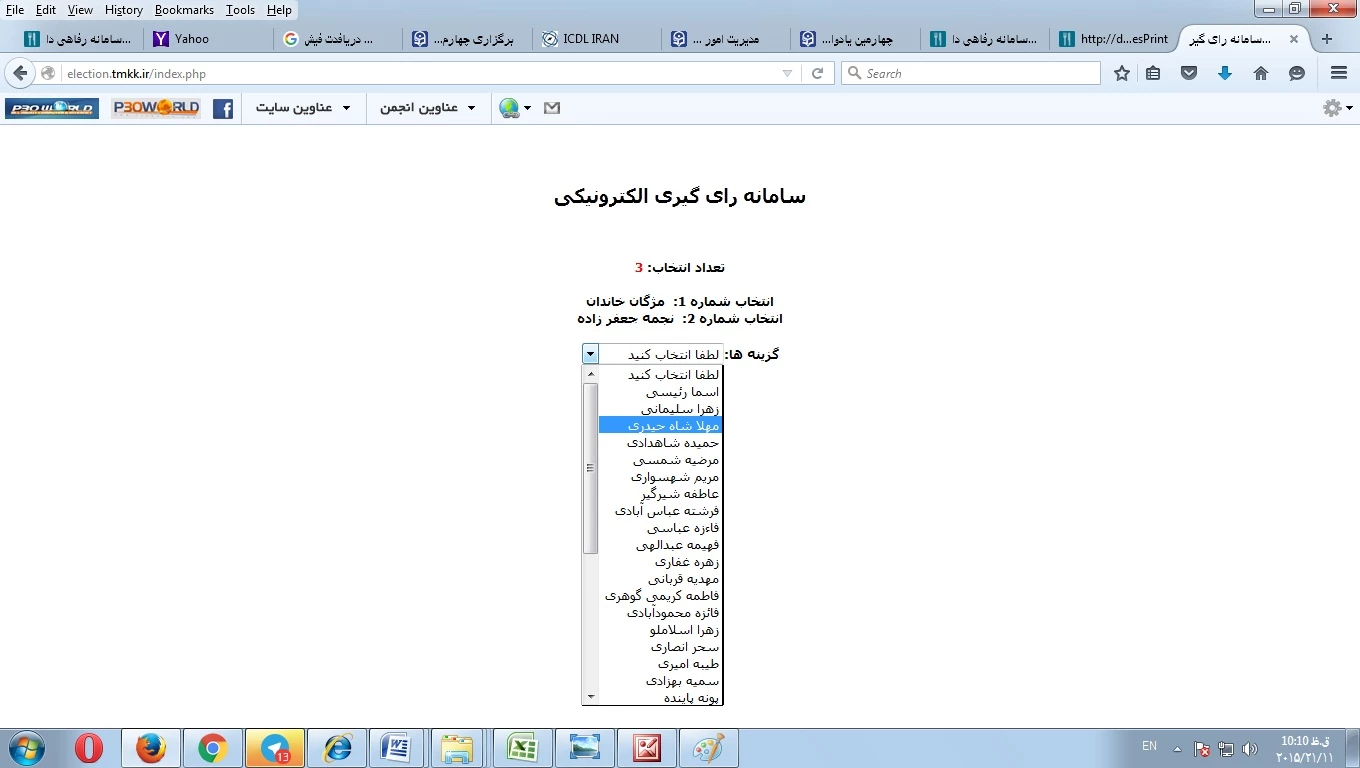The width and height of the screenshot is (1360, 768).
Task: Open Excel from the Windows taskbar
Action: click(521, 748)
